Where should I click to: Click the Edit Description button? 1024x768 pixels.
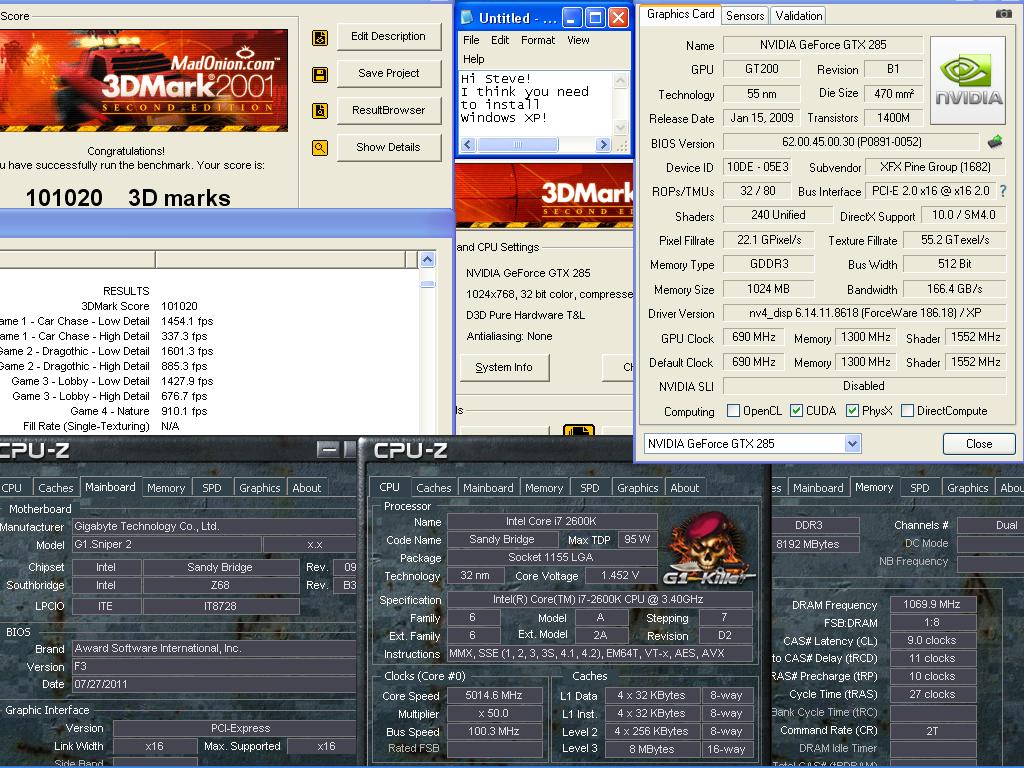[389, 37]
